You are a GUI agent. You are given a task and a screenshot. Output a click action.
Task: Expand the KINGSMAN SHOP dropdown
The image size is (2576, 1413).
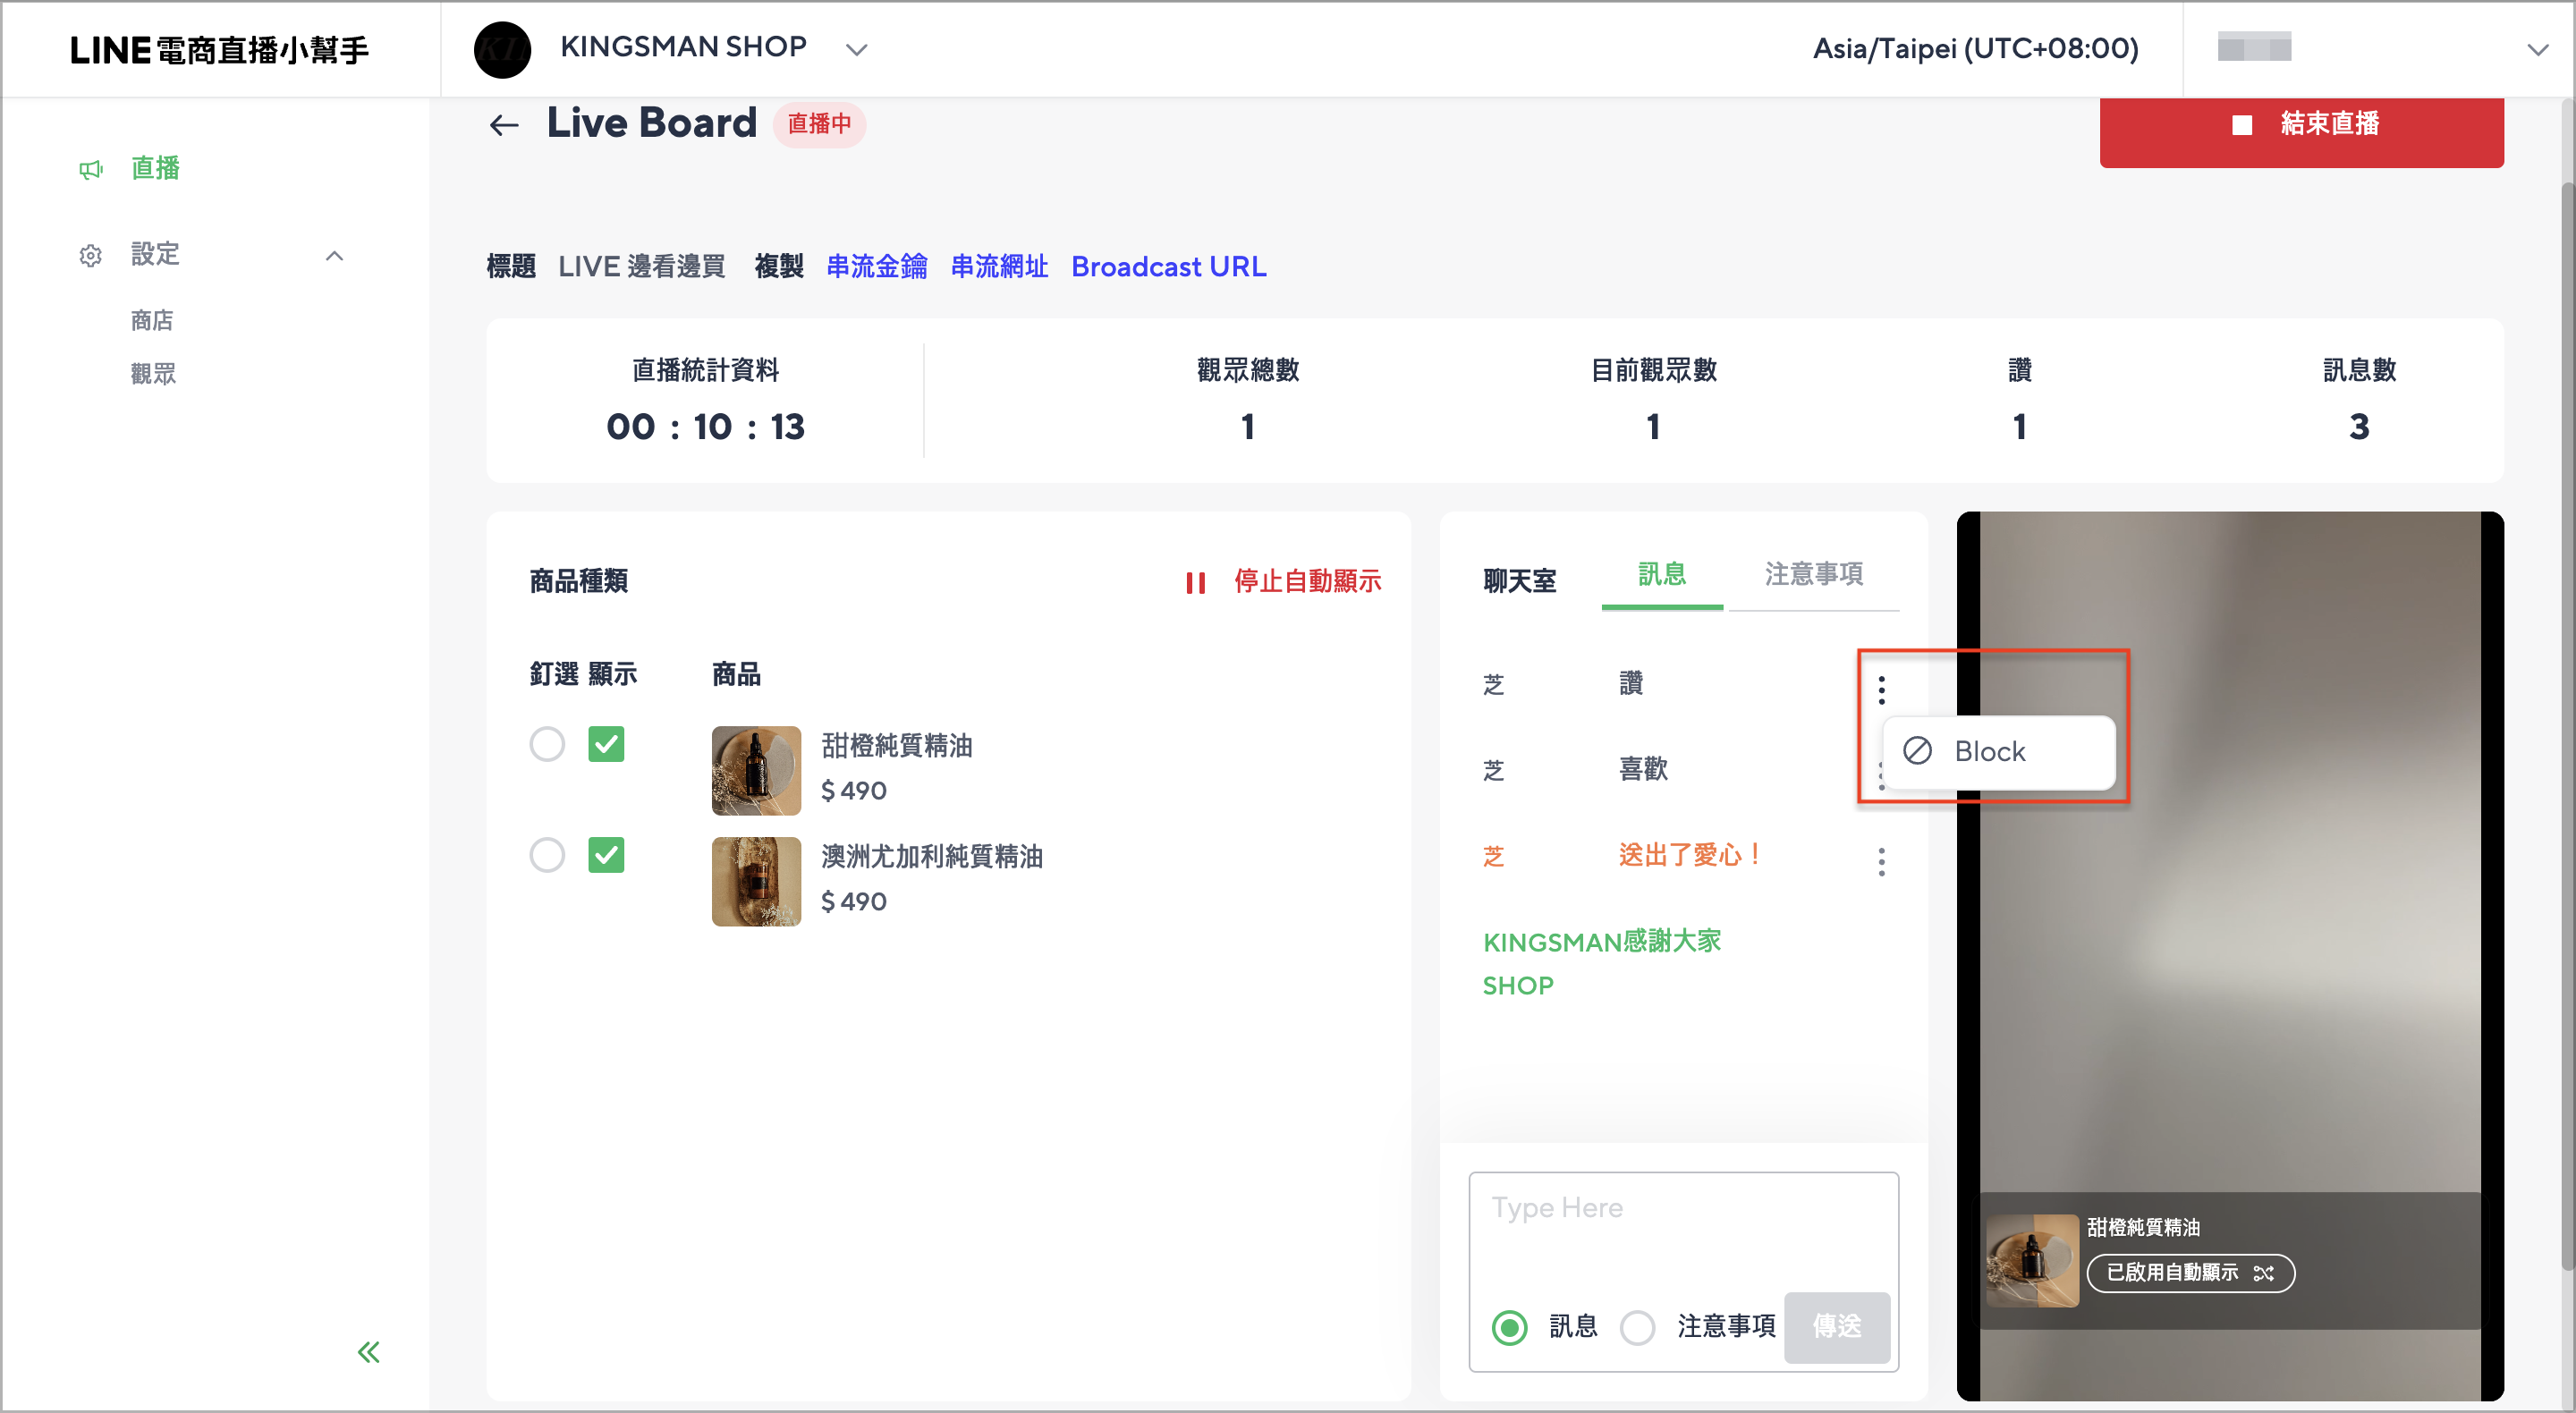(x=856, y=49)
